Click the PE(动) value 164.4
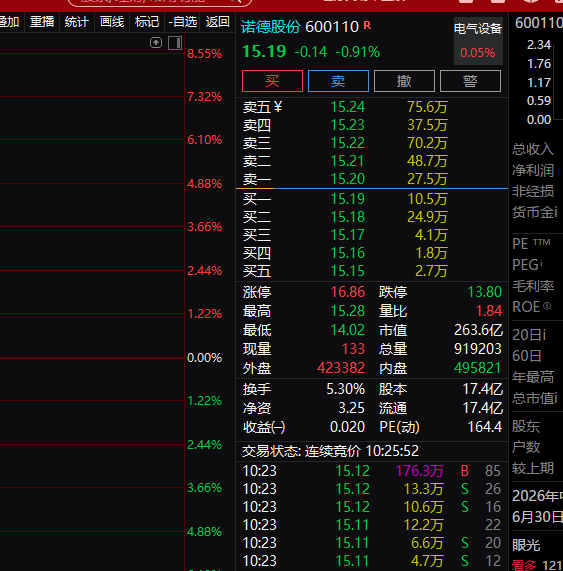 (485, 426)
